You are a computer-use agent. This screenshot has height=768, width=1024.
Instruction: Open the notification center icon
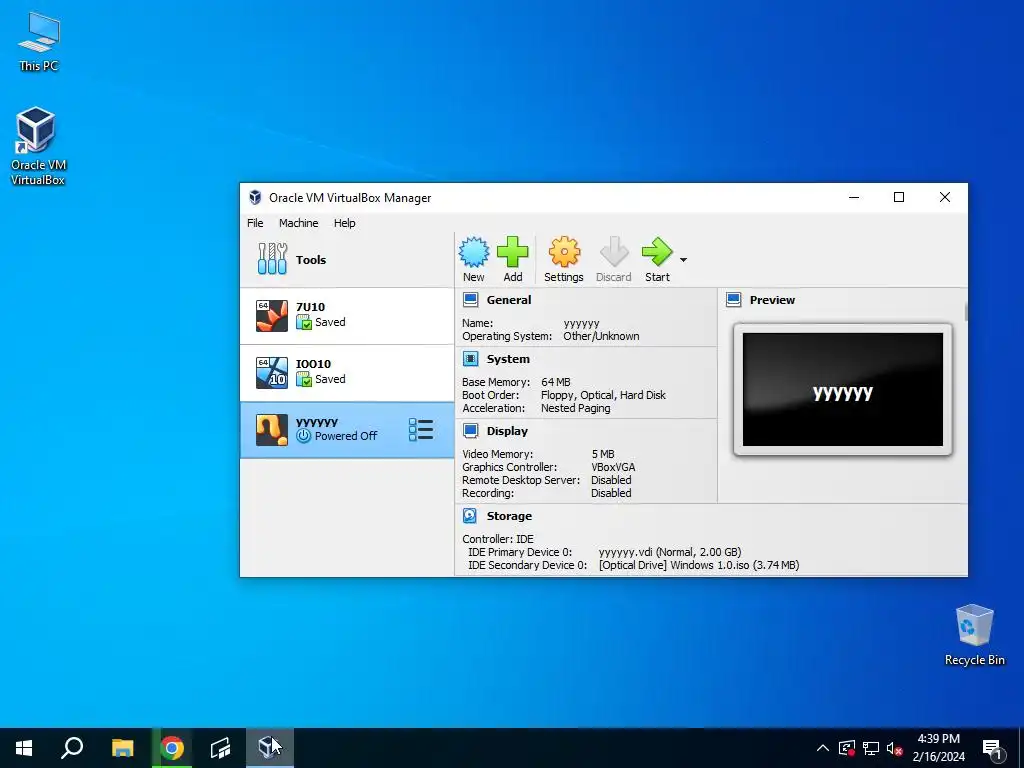tap(993, 748)
